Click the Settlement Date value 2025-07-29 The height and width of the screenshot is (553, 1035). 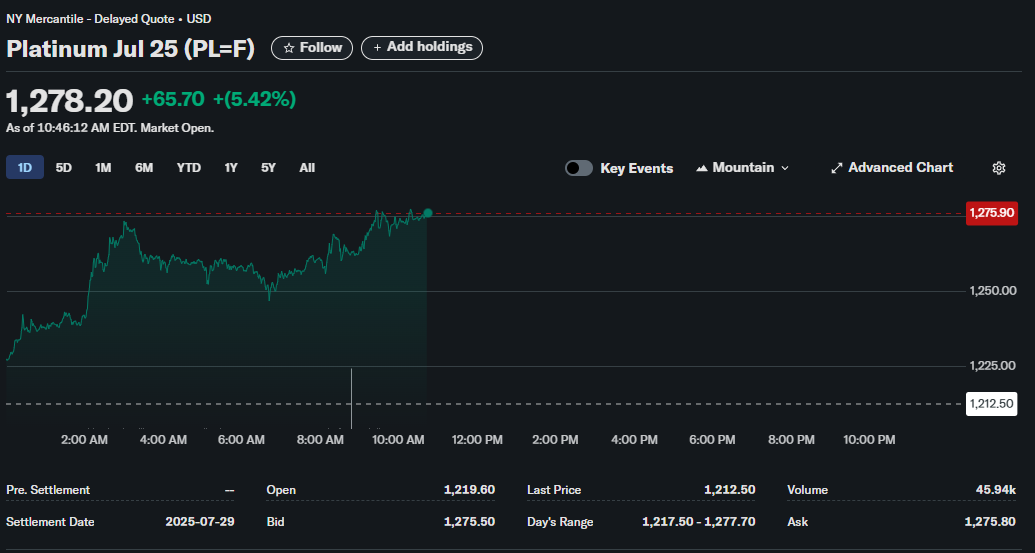[x=200, y=521]
